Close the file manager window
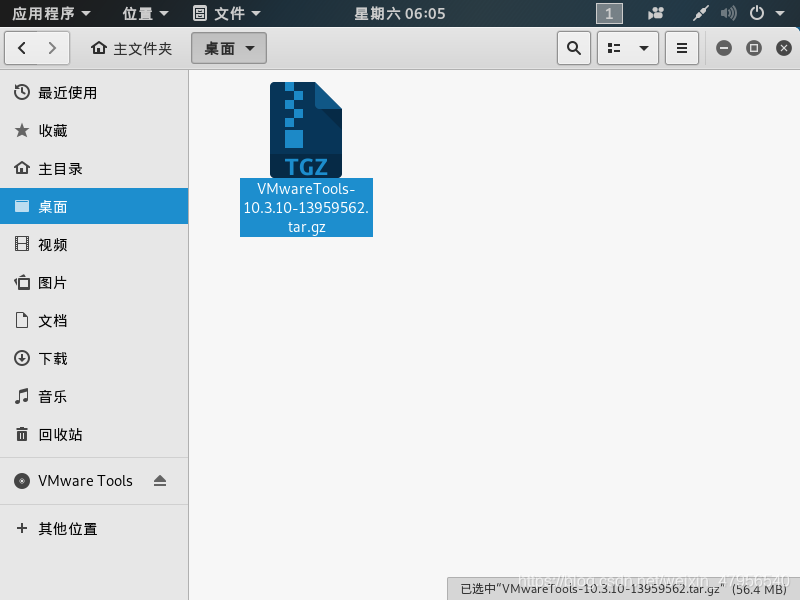Image resolution: width=800 pixels, height=600 pixels. click(784, 48)
